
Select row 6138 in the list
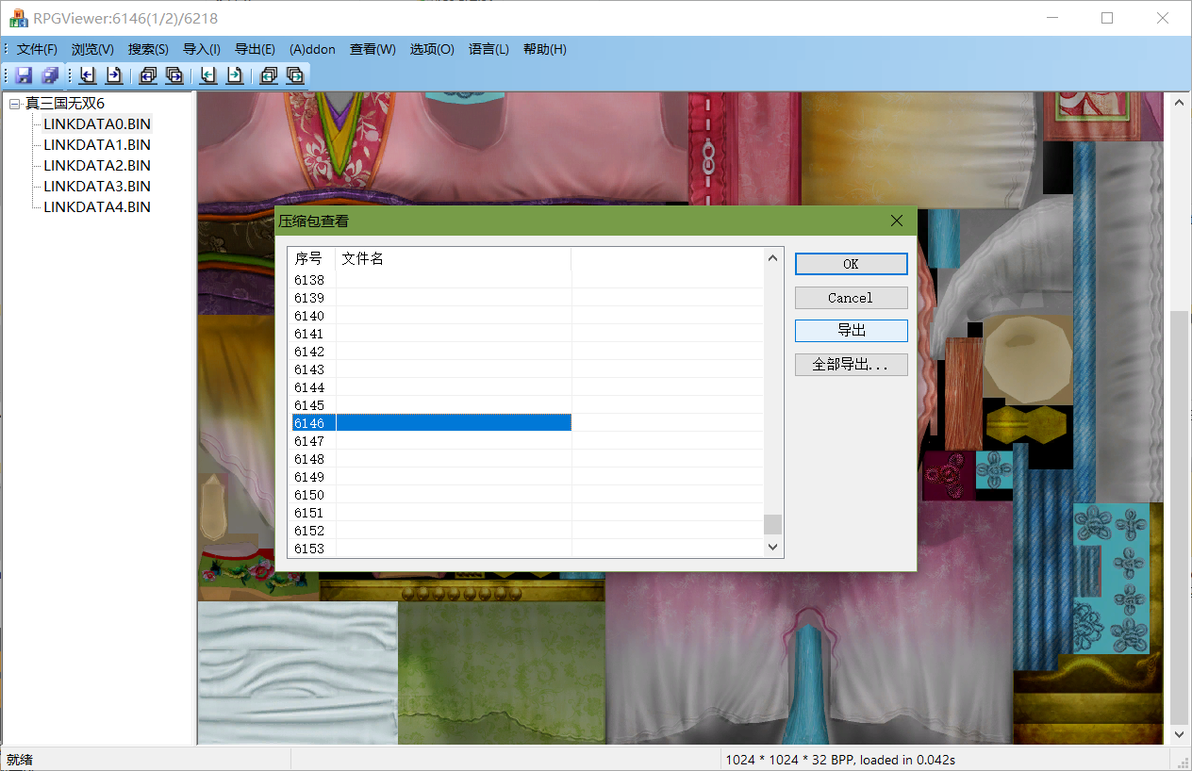[528, 280]
